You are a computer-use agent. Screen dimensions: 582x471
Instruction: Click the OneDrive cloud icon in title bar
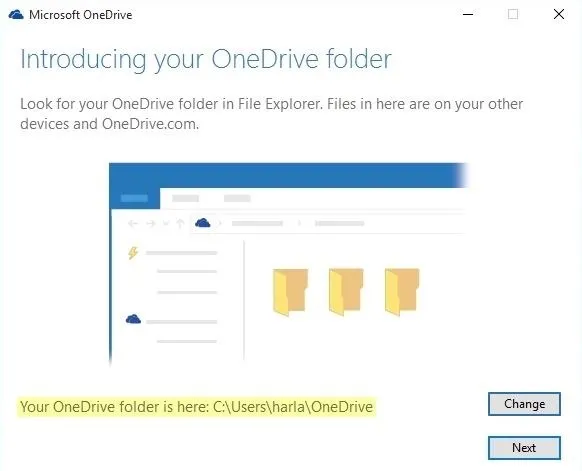tap(16, 14)
